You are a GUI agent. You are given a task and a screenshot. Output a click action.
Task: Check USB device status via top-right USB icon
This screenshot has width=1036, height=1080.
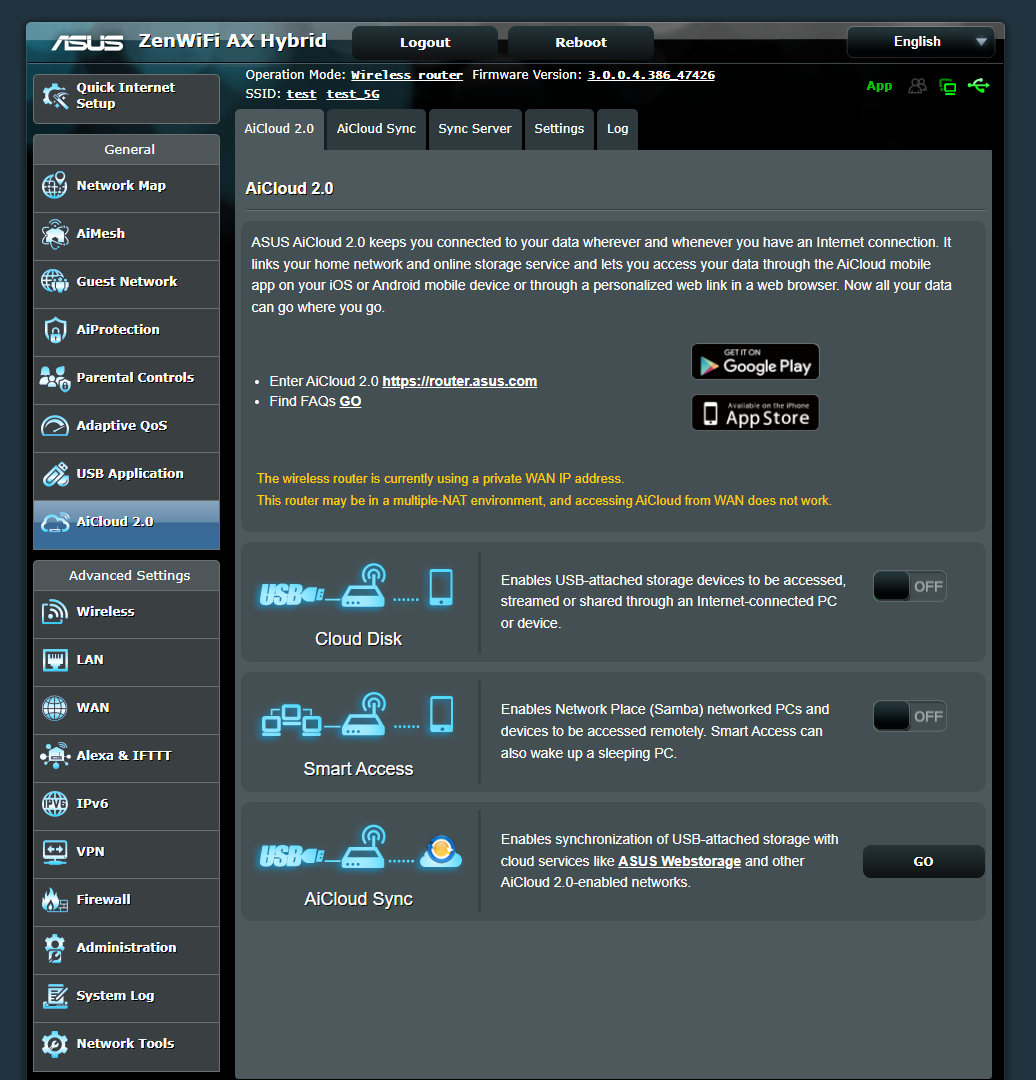(978, 86)
